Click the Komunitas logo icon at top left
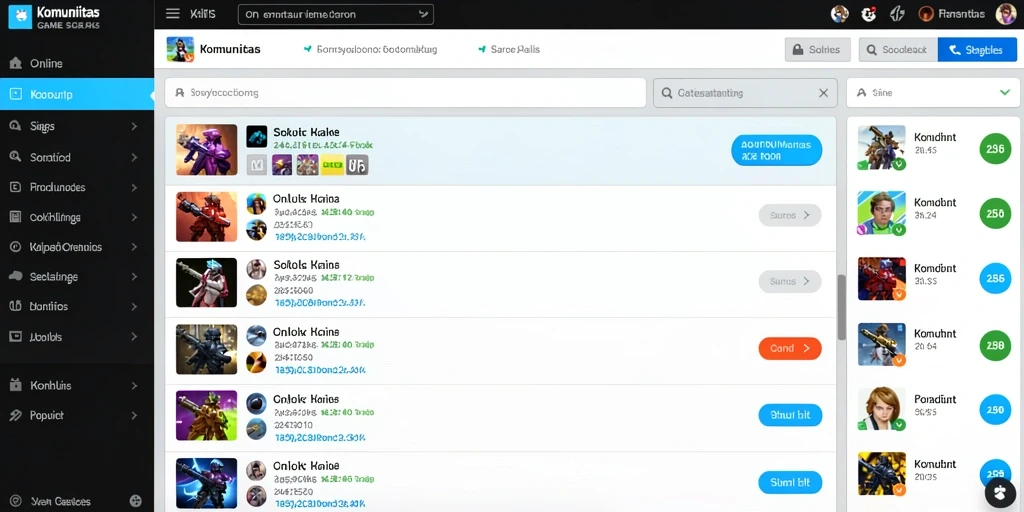Viewport: 1024px width, 512px height. click(20, 16)
